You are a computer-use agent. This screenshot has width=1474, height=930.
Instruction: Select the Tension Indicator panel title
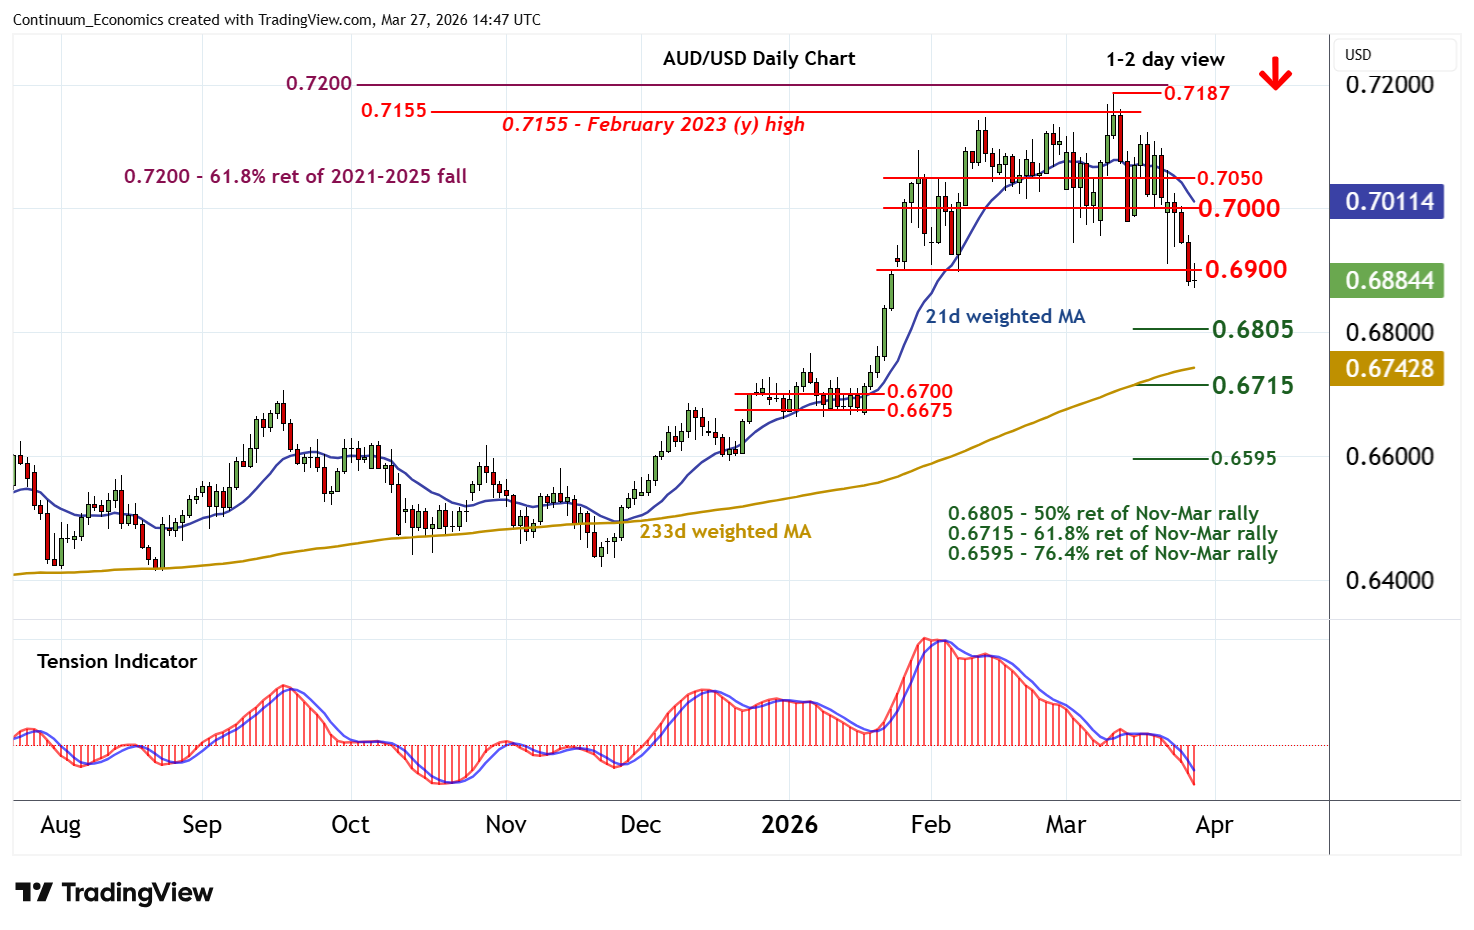click(117, 661)
